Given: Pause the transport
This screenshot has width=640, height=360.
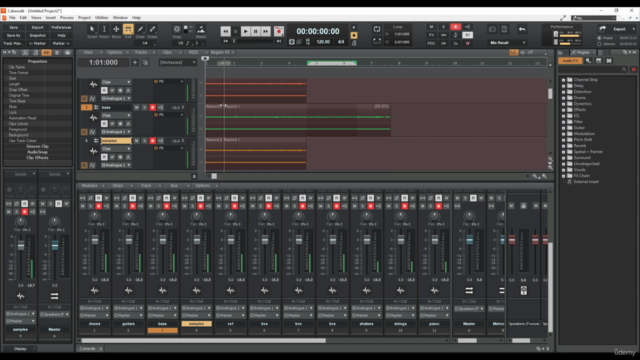Looking at the screenshot, I should tap(256, 31).
